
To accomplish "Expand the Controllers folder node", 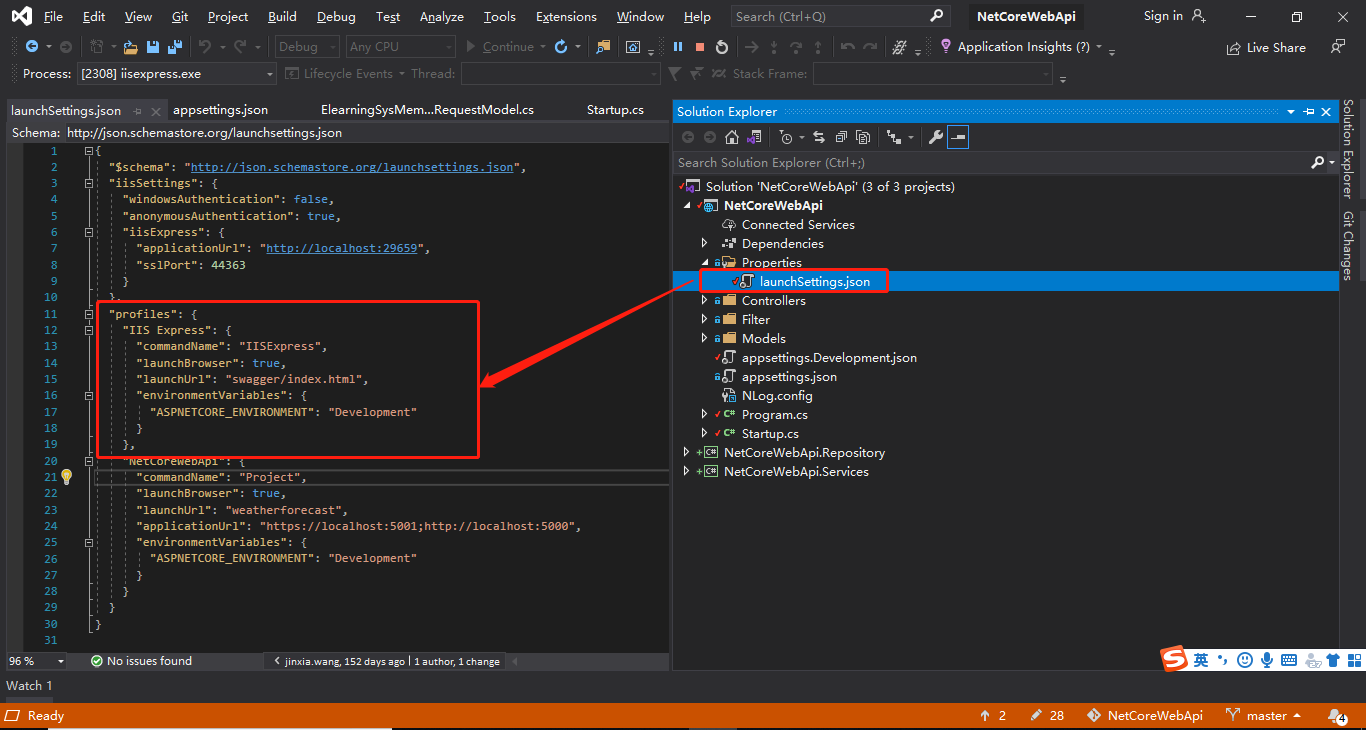I will (x=704, y=300).
